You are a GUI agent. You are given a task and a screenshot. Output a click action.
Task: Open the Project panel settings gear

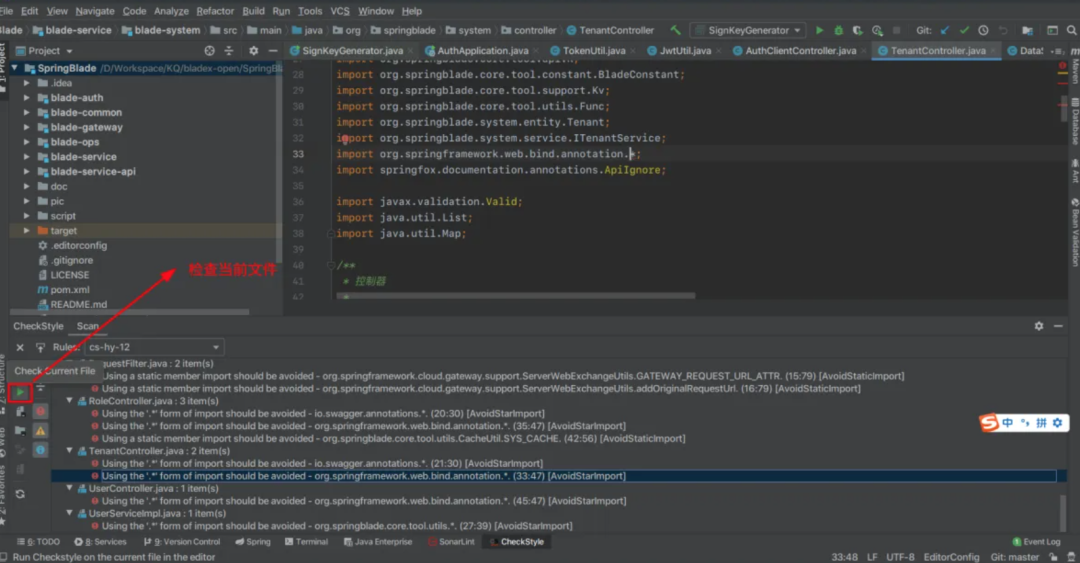[x=253, y=50]
